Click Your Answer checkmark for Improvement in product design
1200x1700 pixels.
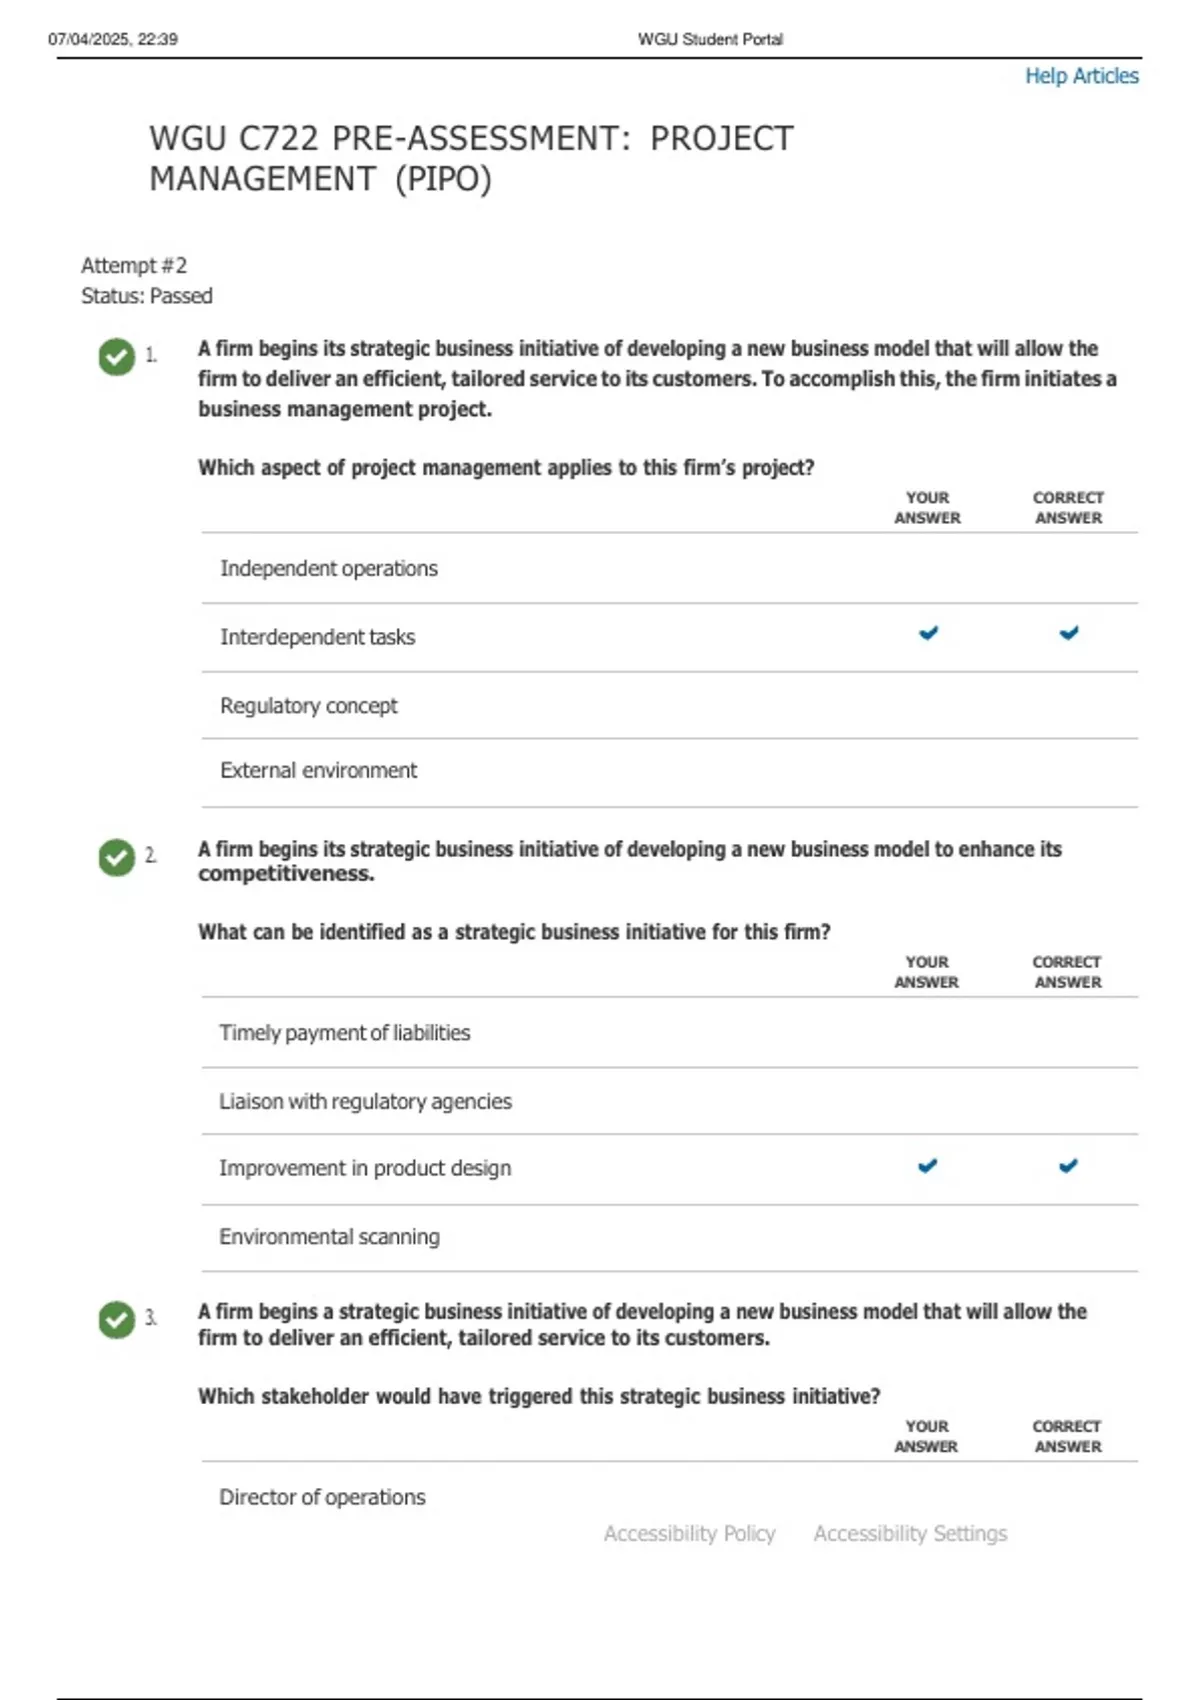coord(928,1166)
